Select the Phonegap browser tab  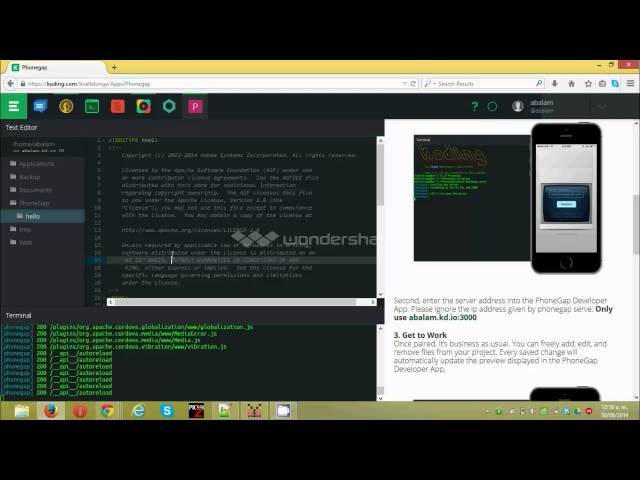[57, 68]
